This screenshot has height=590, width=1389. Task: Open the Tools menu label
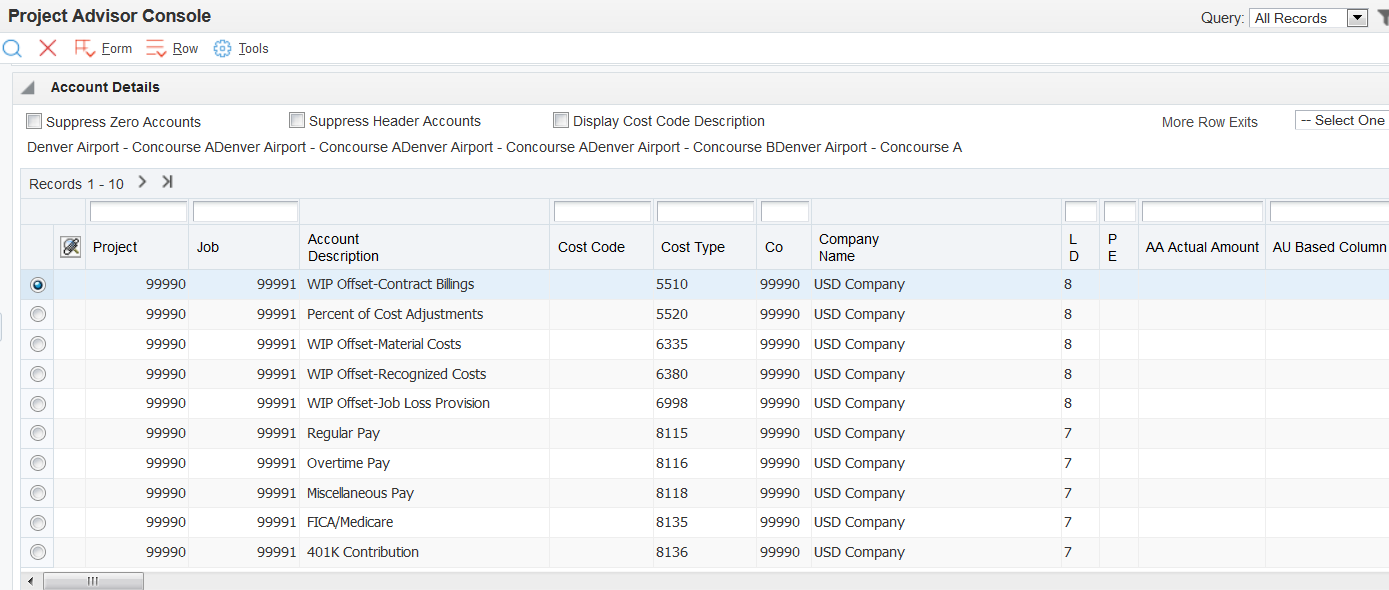(253, 48)
